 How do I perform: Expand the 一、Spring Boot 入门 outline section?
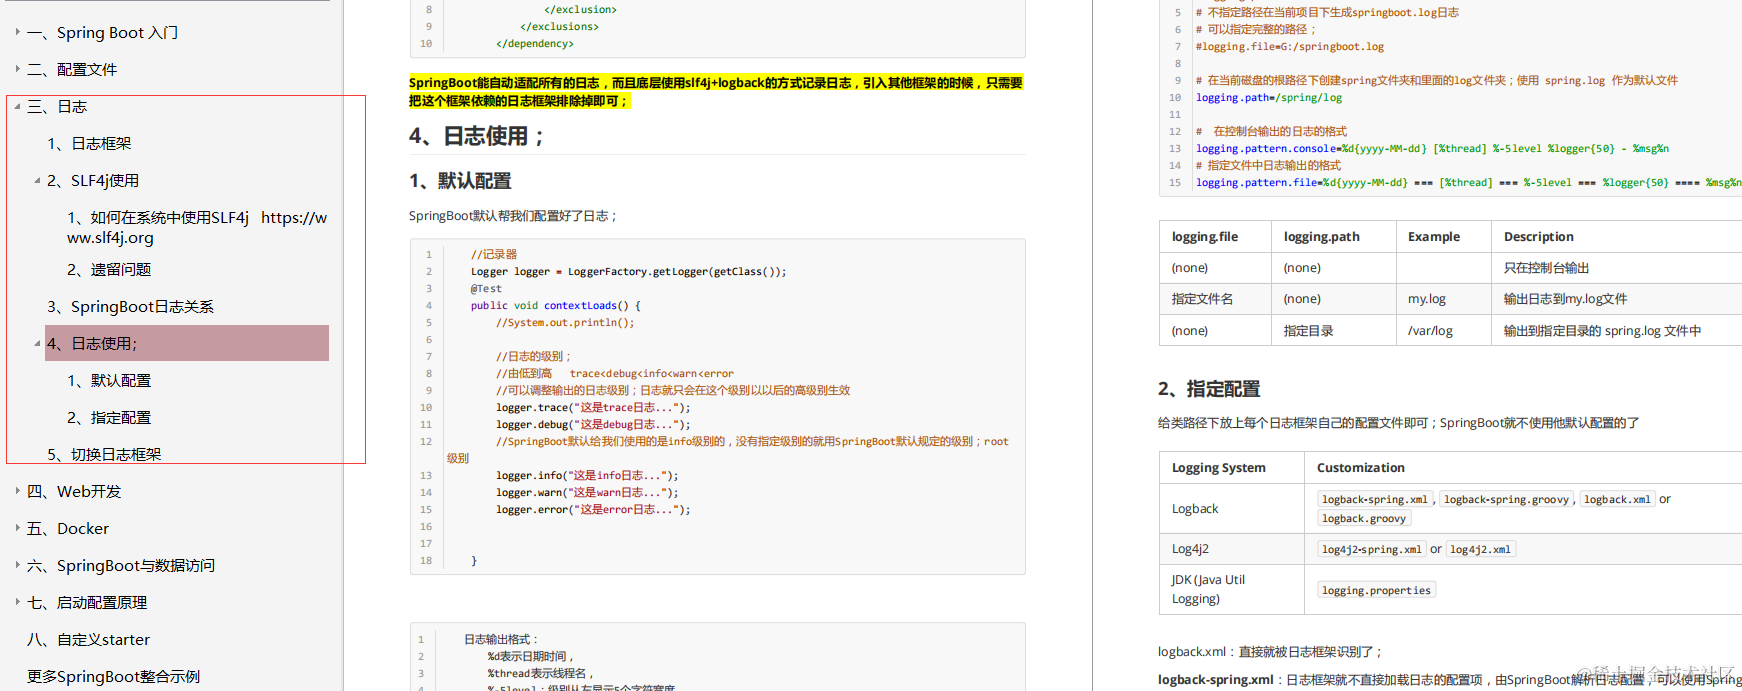(x=17, y=32)
